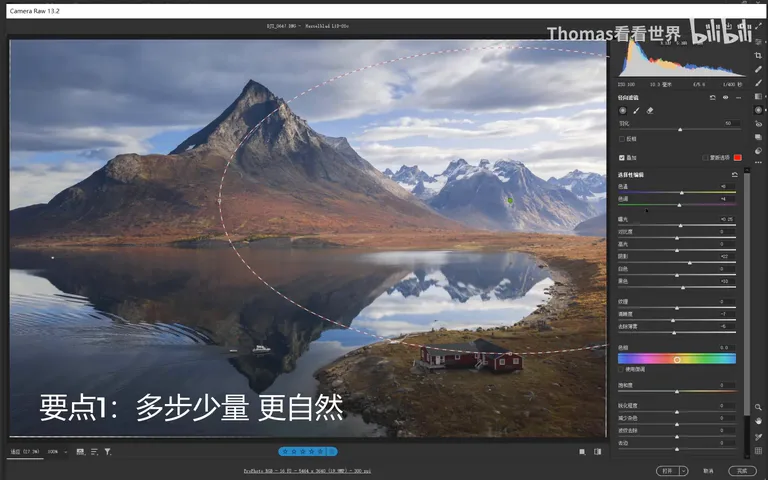Enable the use fine adjustment (使用微调) checkbox
The width and height of the screenshot is (768, 480).
(x=622, y=369)
